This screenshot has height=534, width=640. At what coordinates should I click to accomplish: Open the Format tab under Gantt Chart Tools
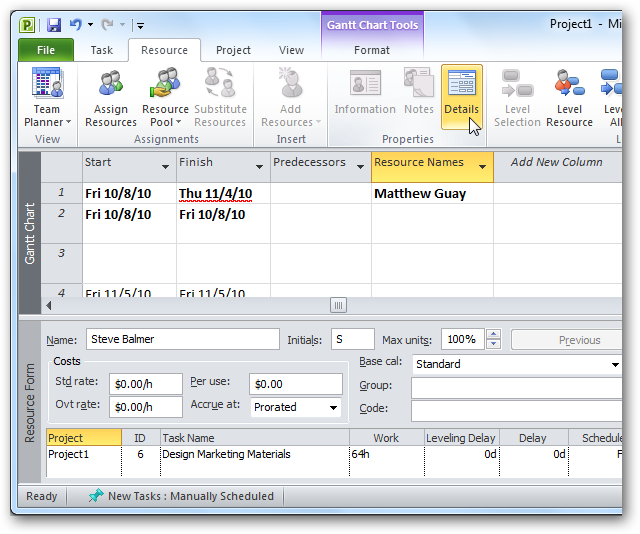pos(372,50)
